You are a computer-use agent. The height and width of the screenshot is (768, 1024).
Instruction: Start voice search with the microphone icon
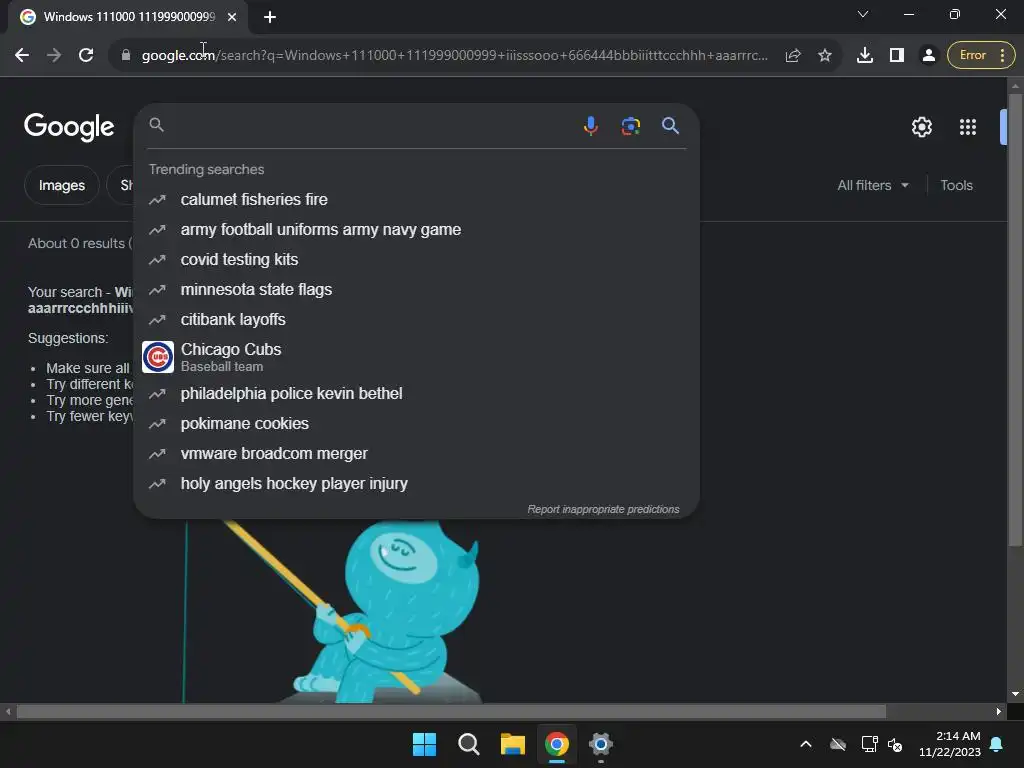[590, 125]
